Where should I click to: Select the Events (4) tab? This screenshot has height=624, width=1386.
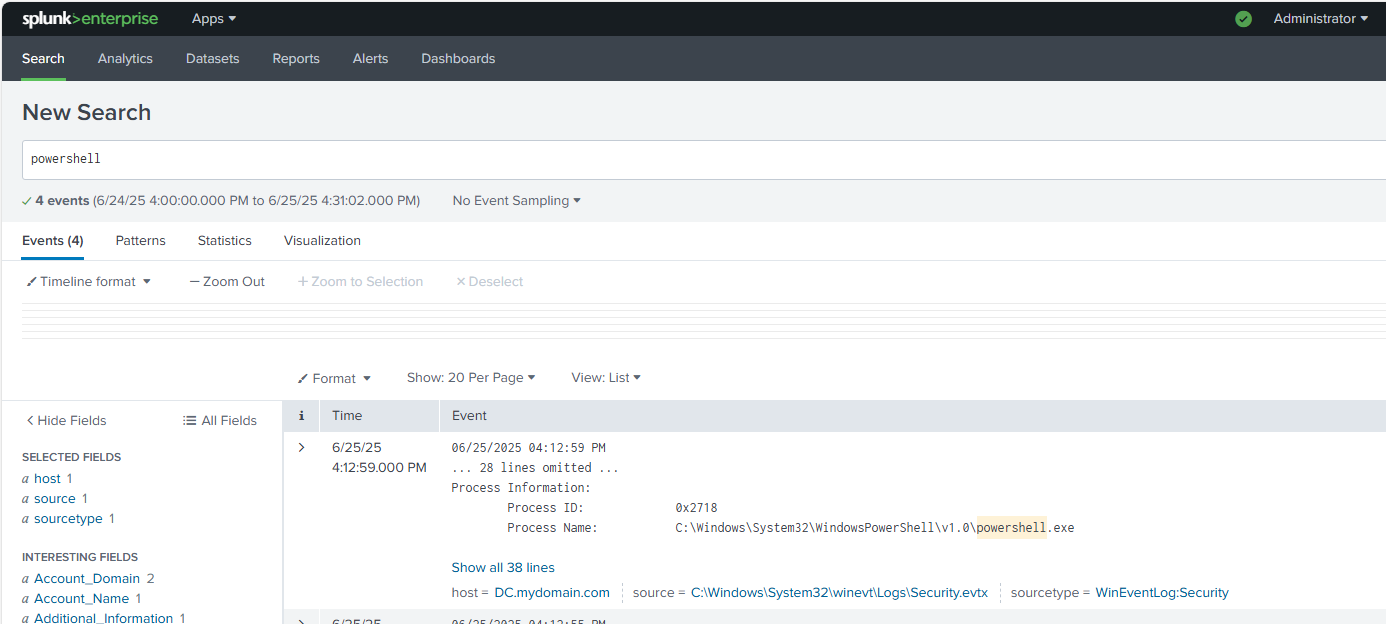click(x=53, y=241)
